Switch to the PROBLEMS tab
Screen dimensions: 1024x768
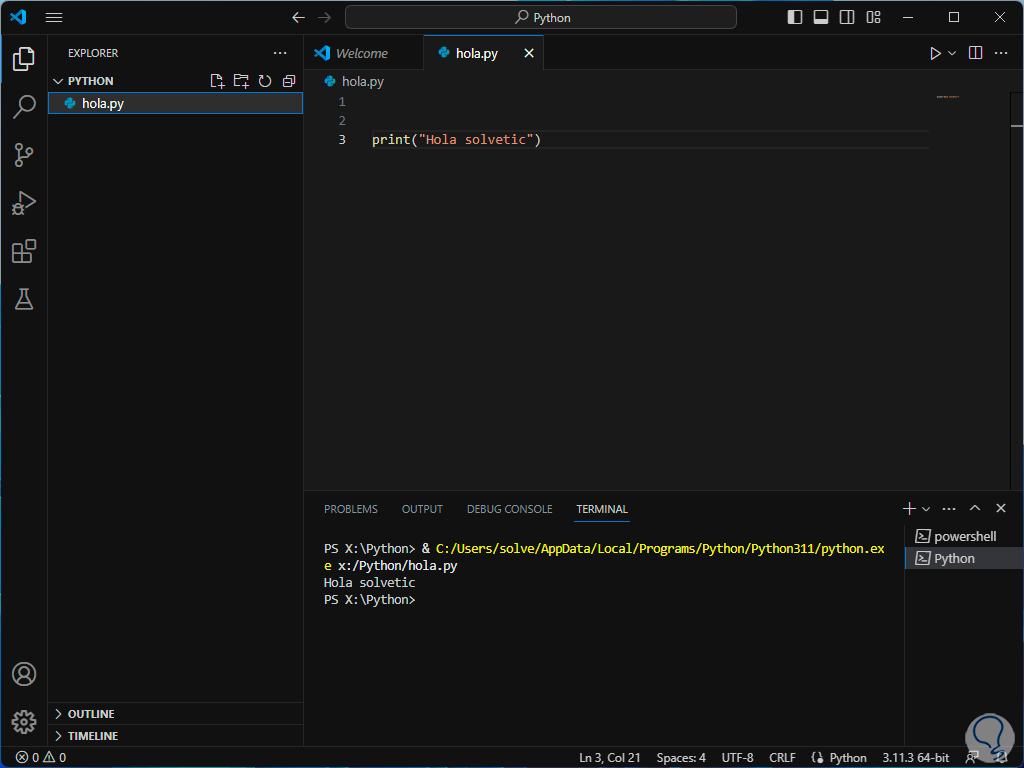[351, 509]
